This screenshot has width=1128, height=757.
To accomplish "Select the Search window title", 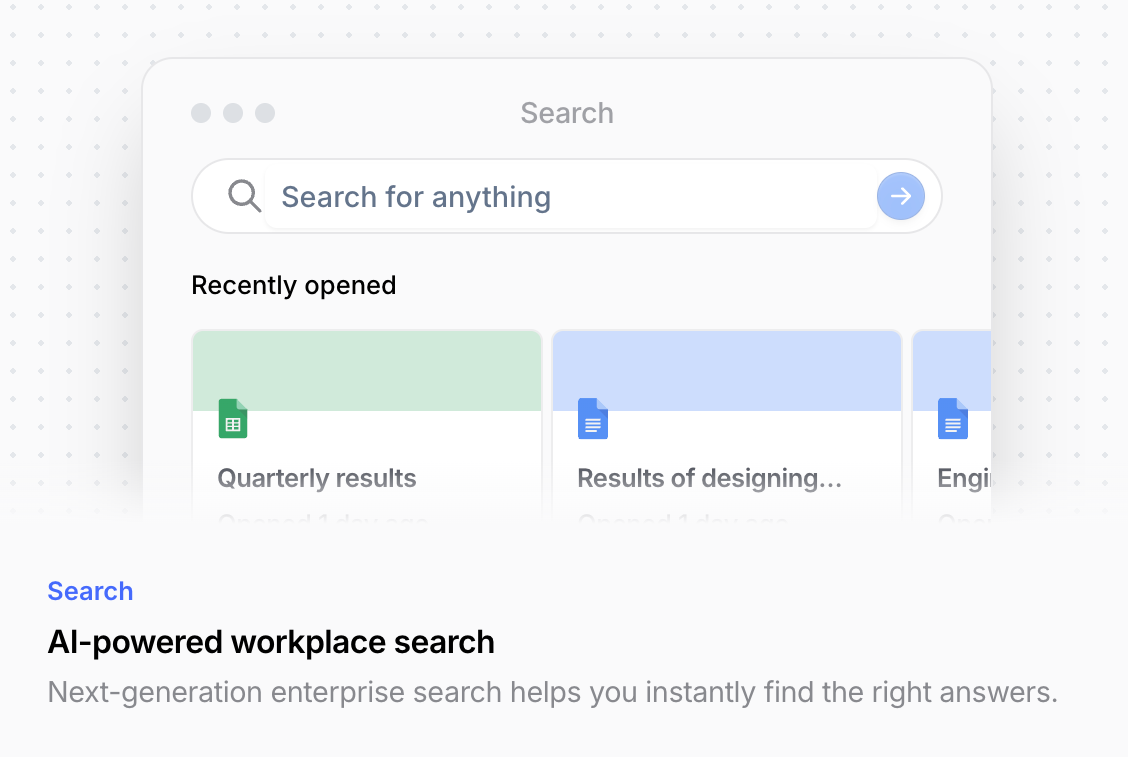I will 566,113.
